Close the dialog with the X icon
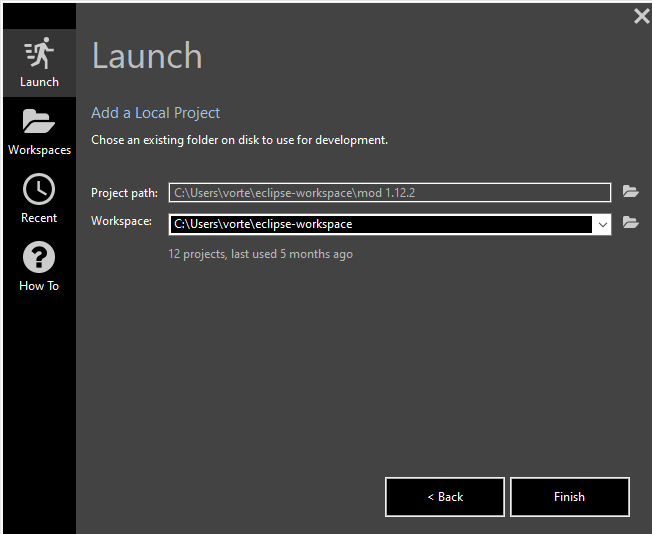Screen dimensions: 652x534 tap(641, 16)
